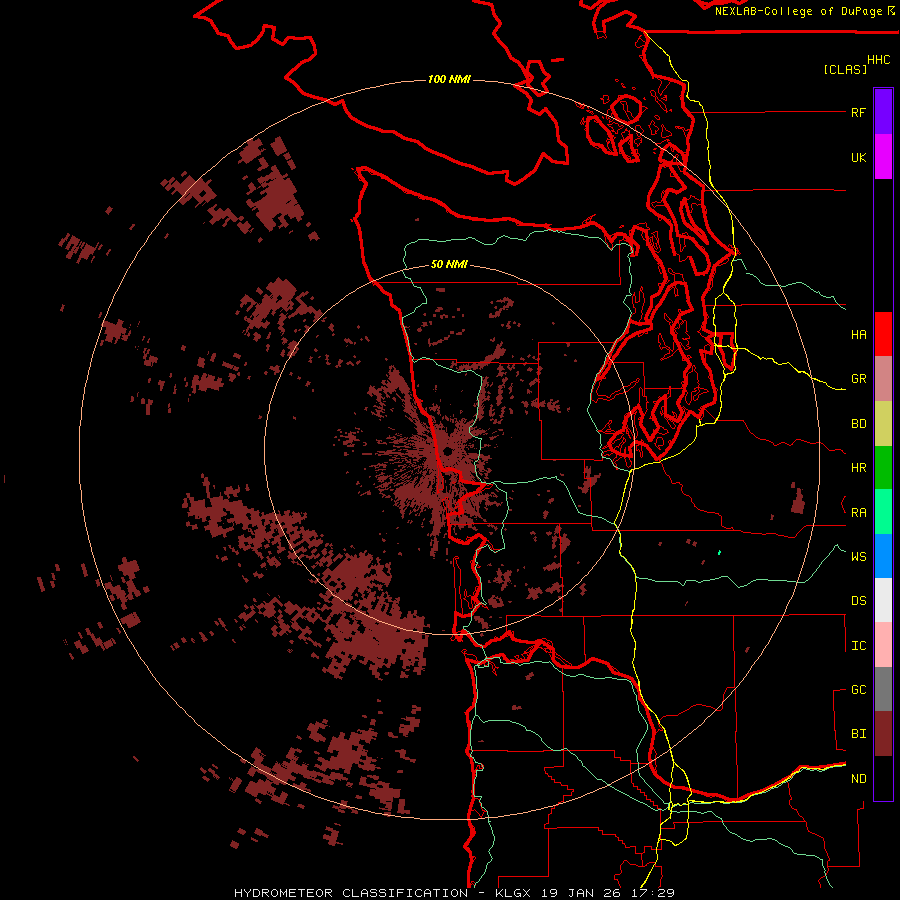Click the WS legend label
Screen dimensions: 900x900
click(858, 557)
